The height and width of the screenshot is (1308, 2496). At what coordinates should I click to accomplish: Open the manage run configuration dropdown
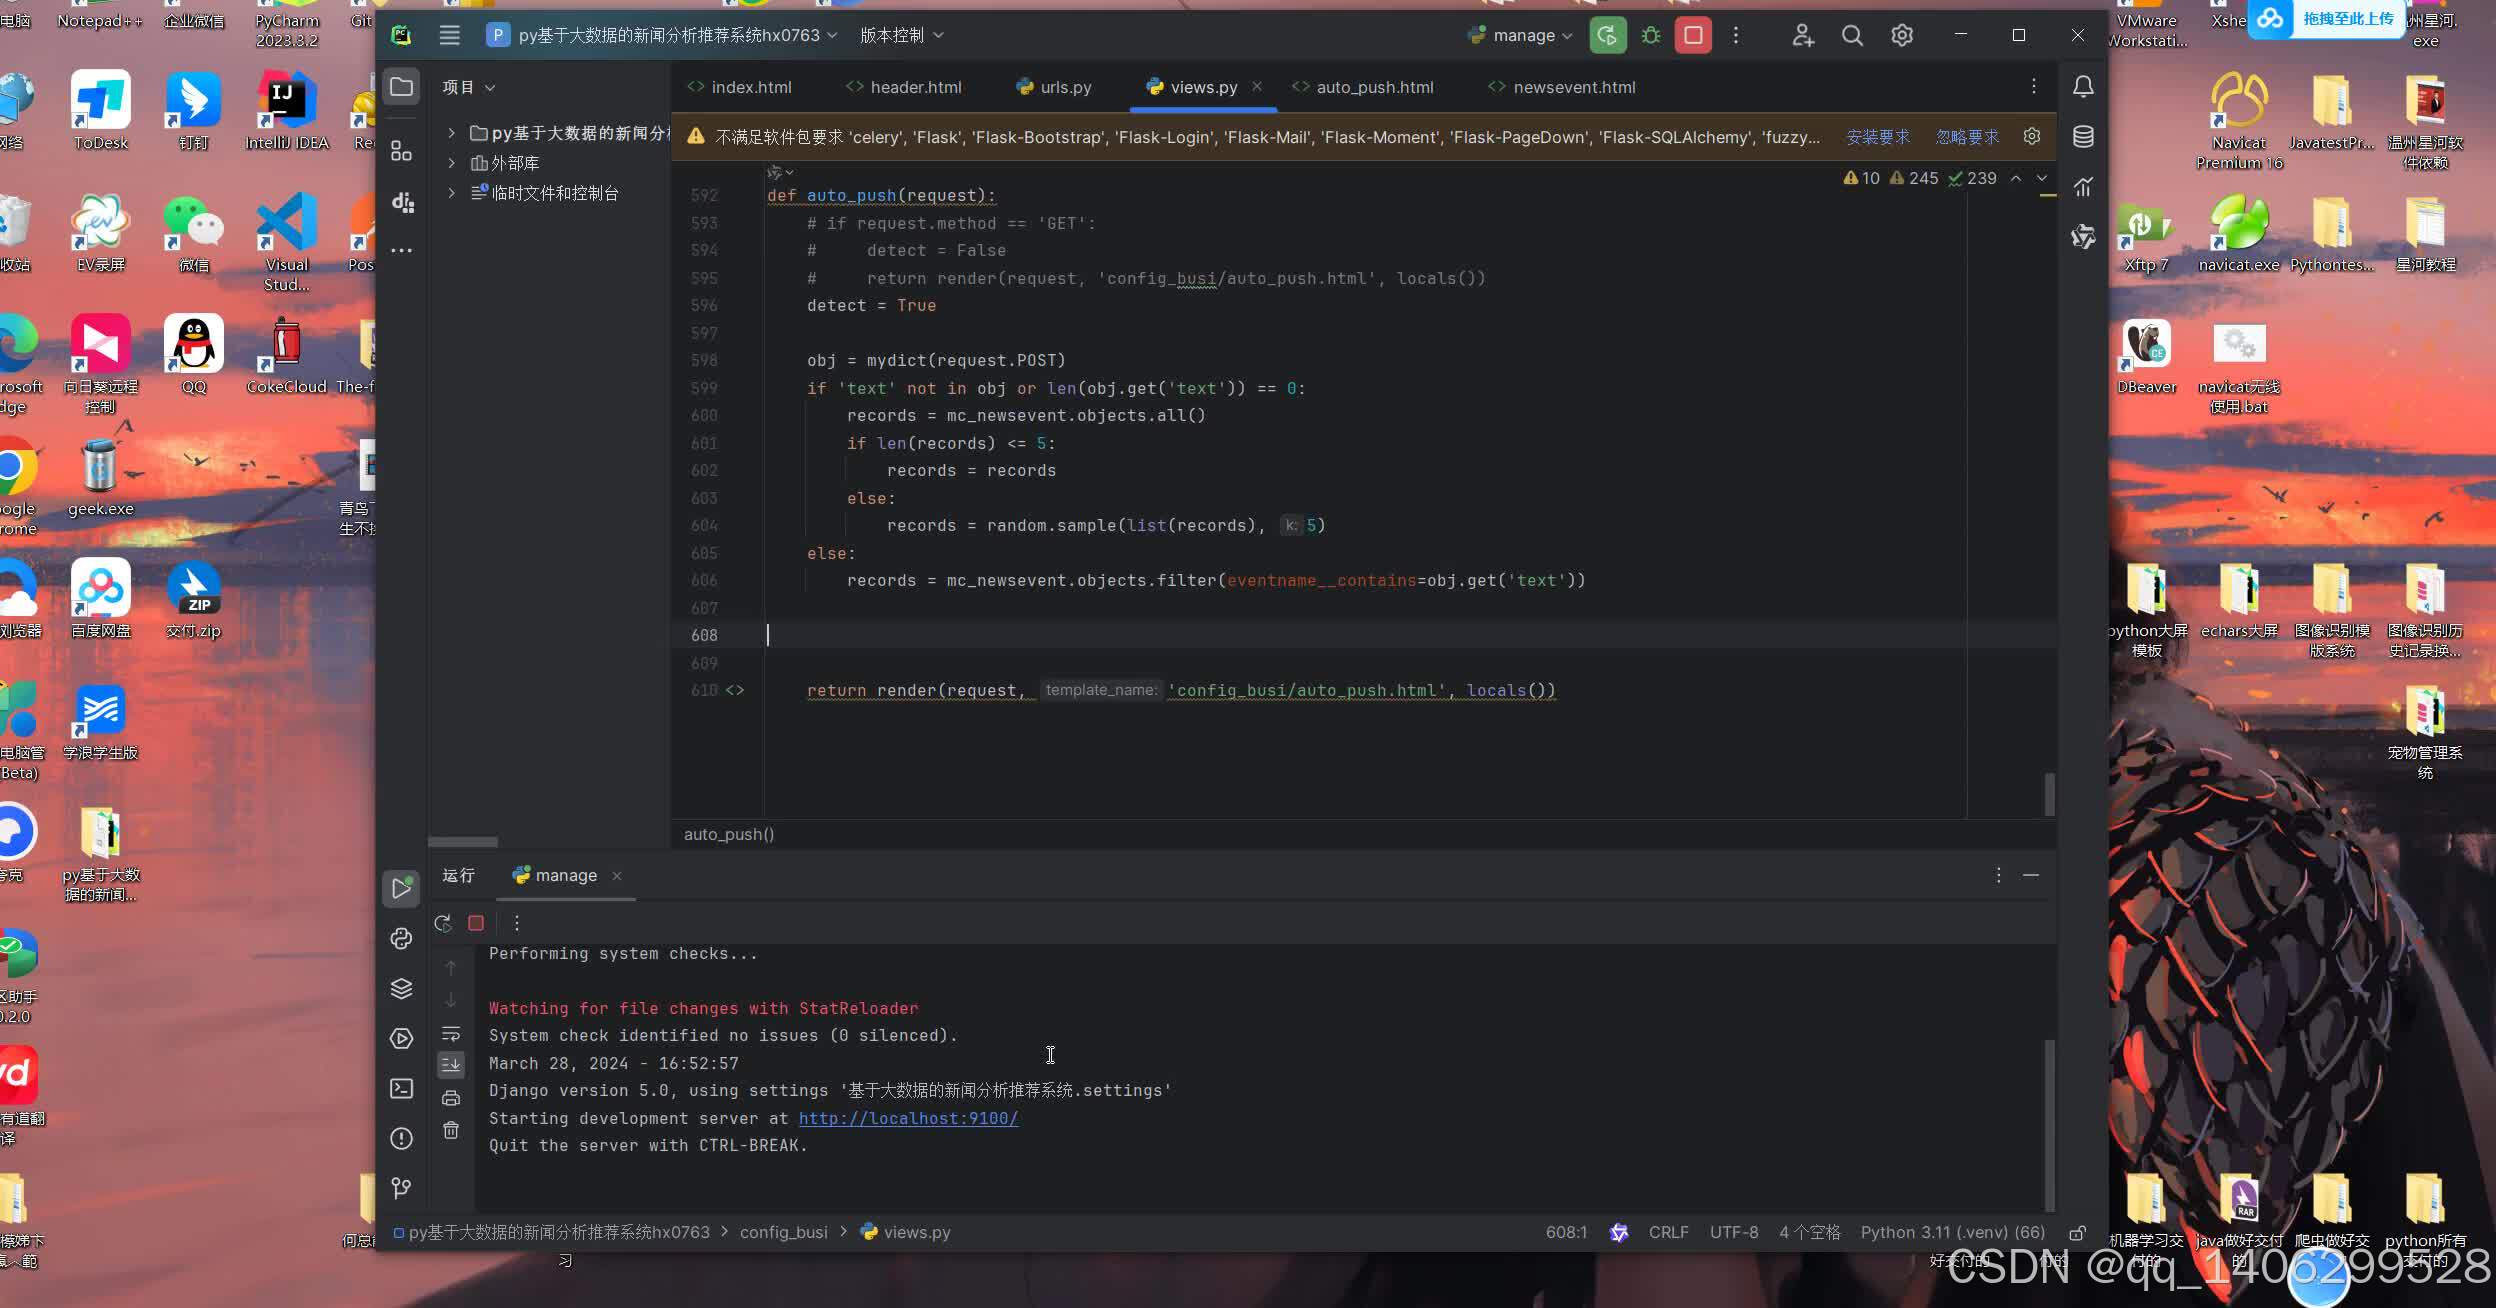click(1518, 35)
